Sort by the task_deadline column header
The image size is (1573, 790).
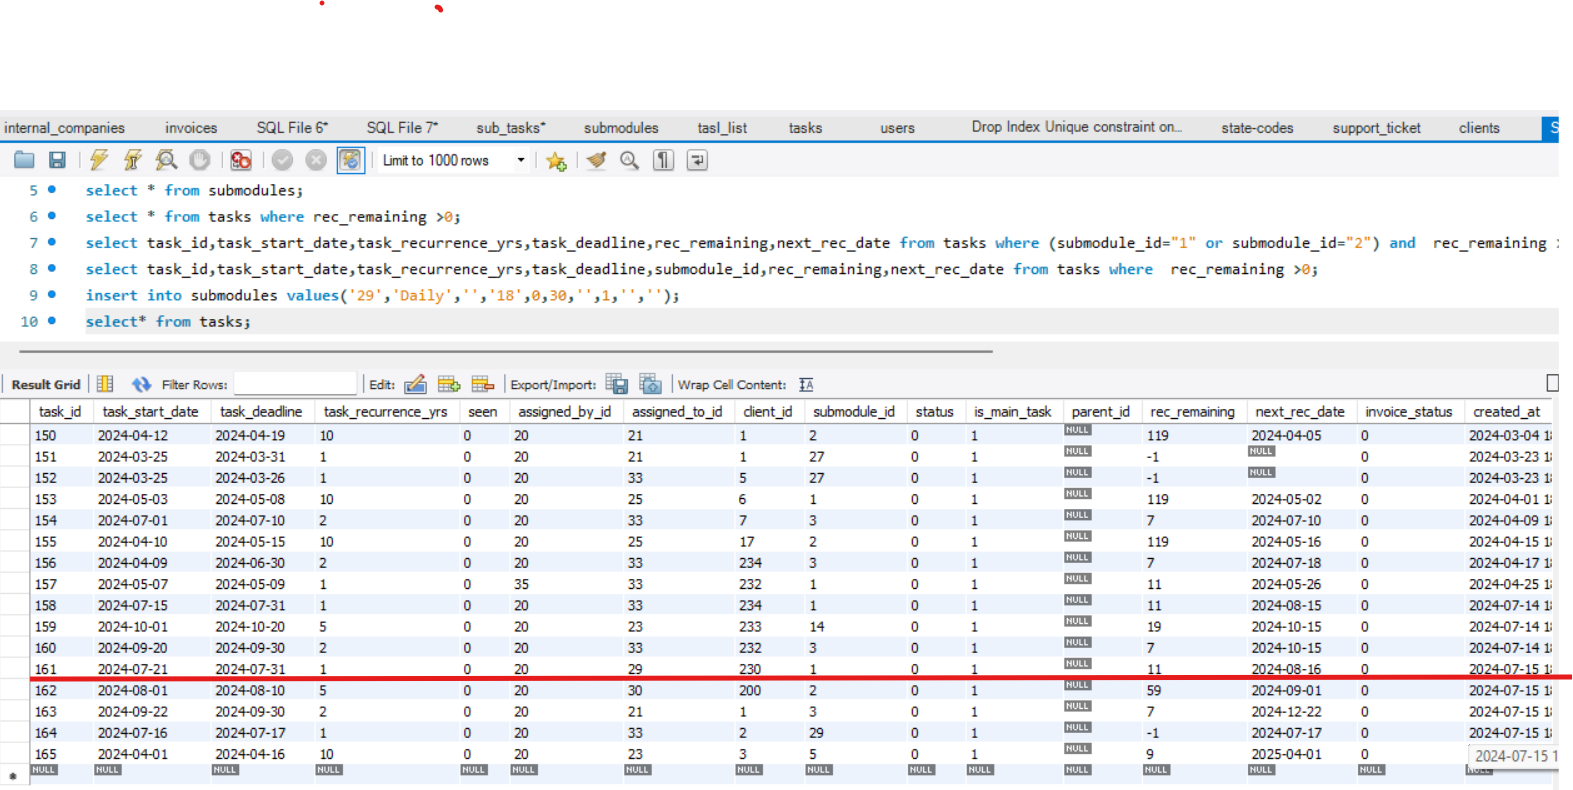point(261,411)
